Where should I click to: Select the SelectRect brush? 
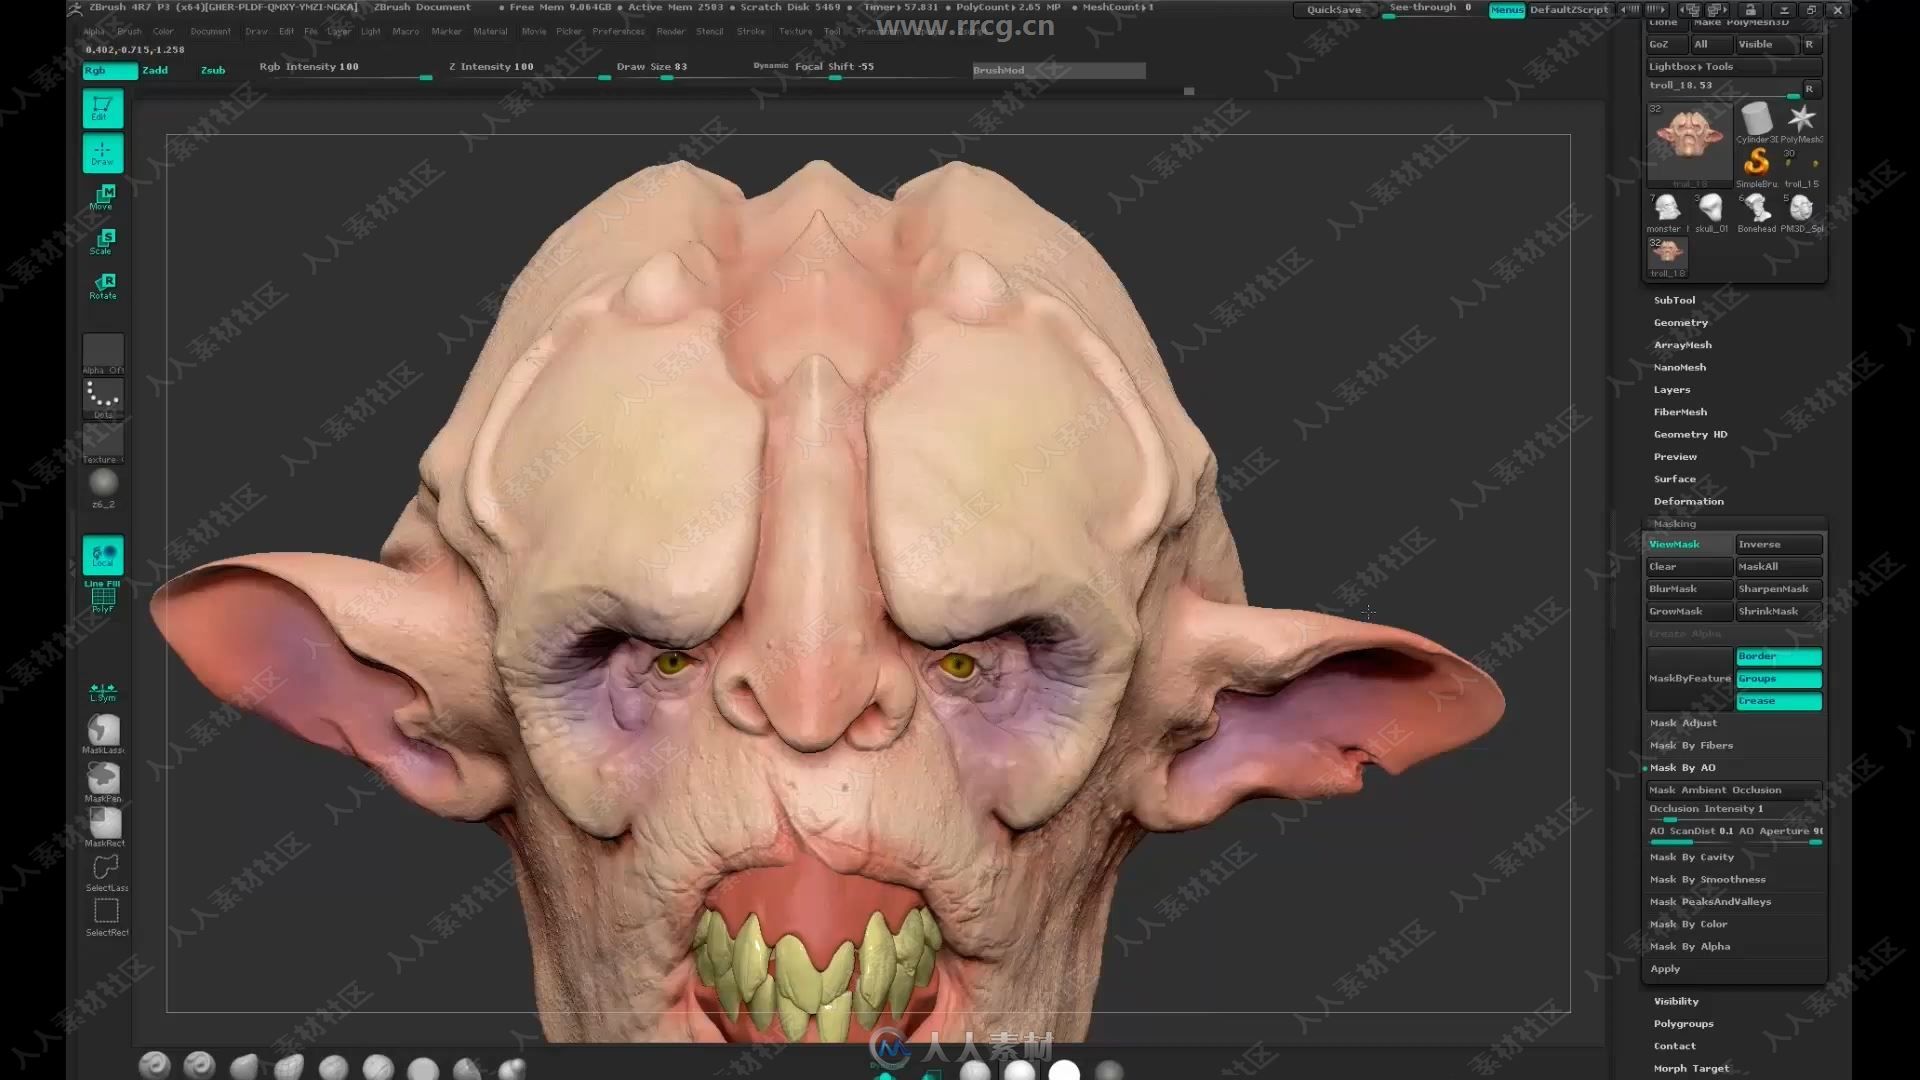pos(106,916)
